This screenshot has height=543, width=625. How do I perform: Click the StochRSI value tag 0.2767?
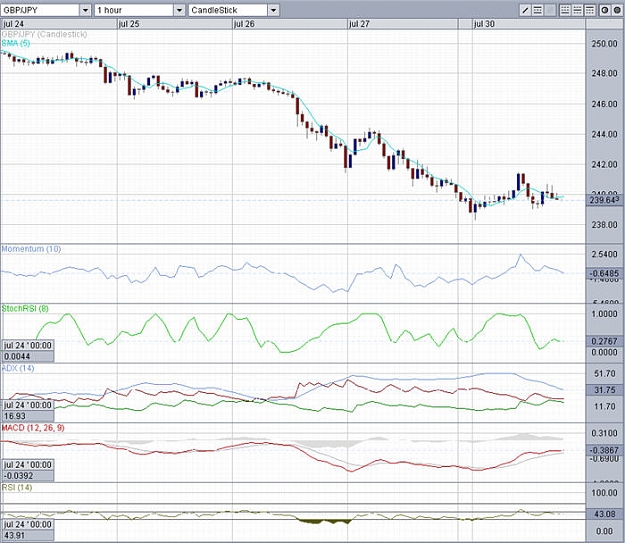604,341
